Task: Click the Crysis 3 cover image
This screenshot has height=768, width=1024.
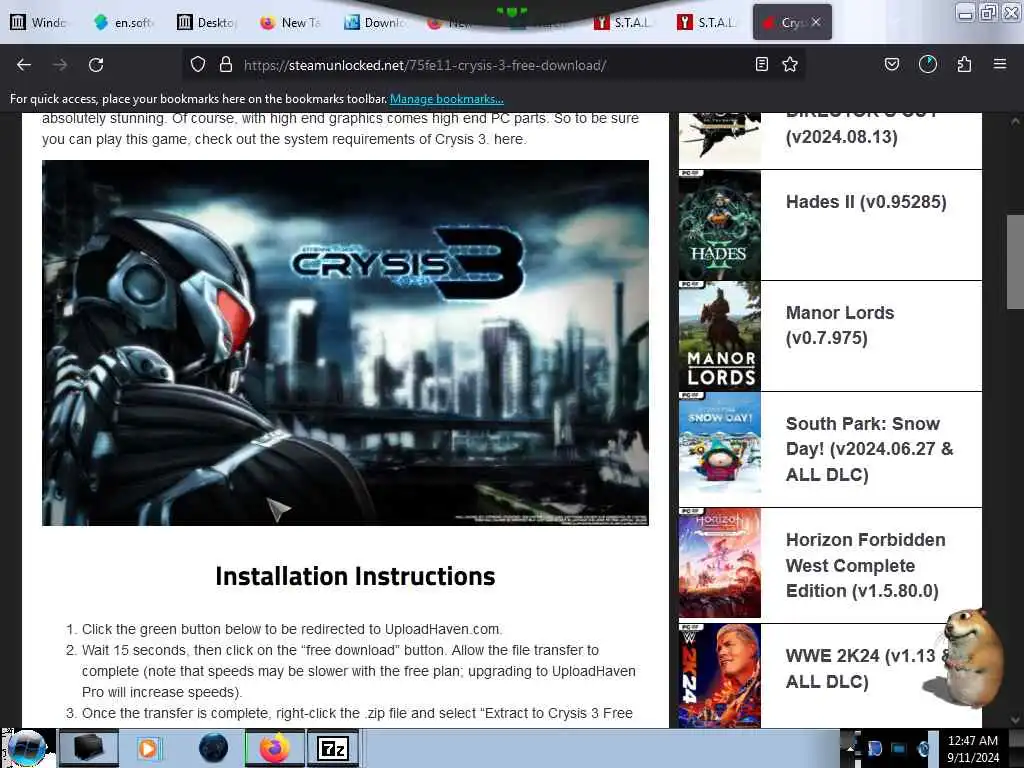Action: (x=345, y=343)
